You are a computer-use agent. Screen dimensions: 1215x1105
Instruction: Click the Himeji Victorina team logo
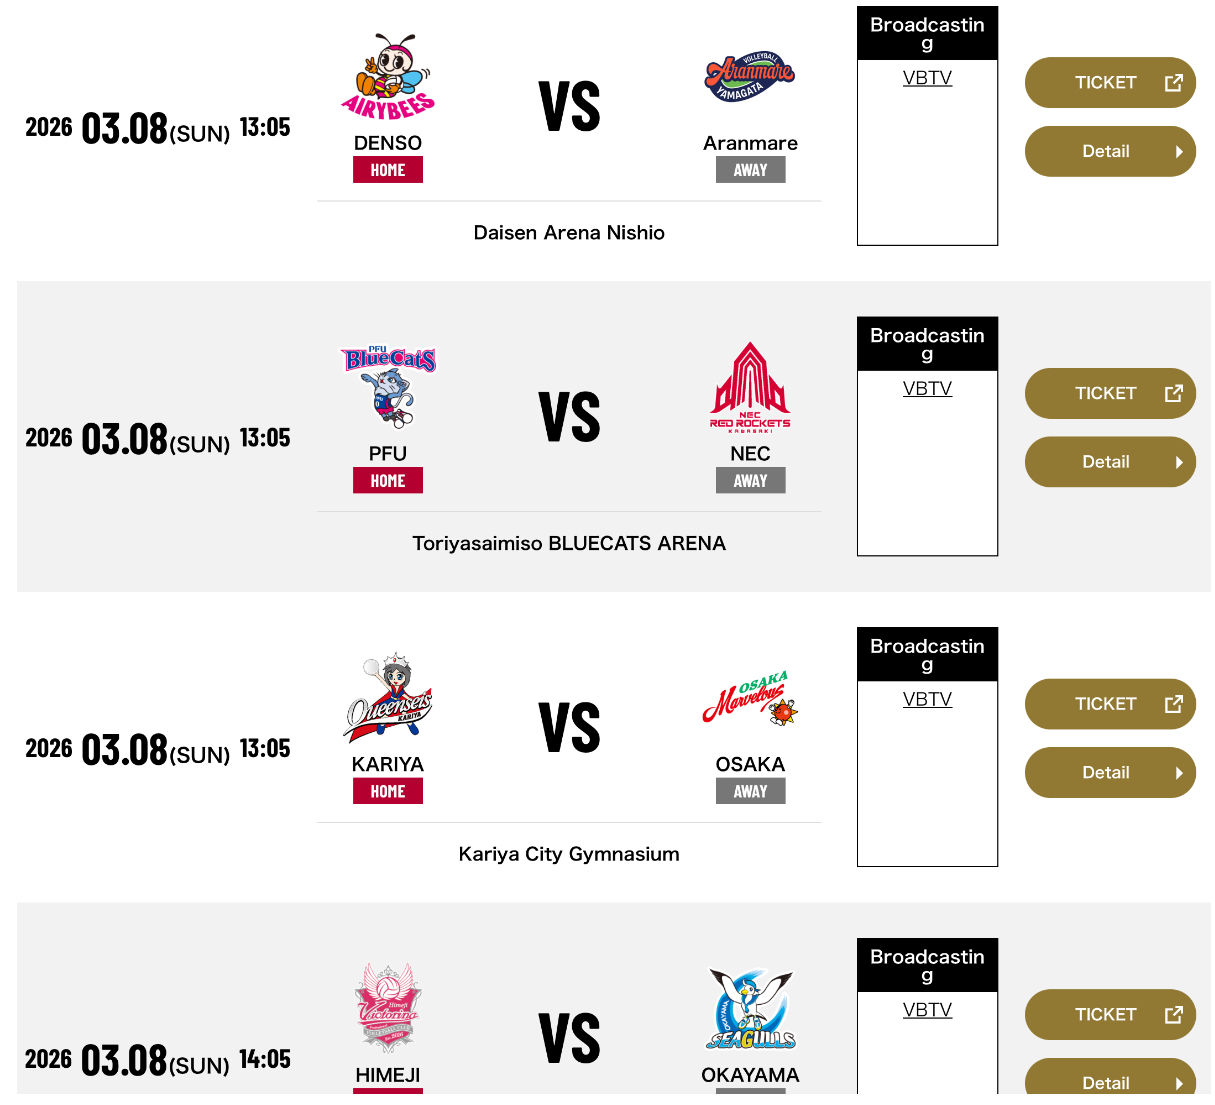388,1008
